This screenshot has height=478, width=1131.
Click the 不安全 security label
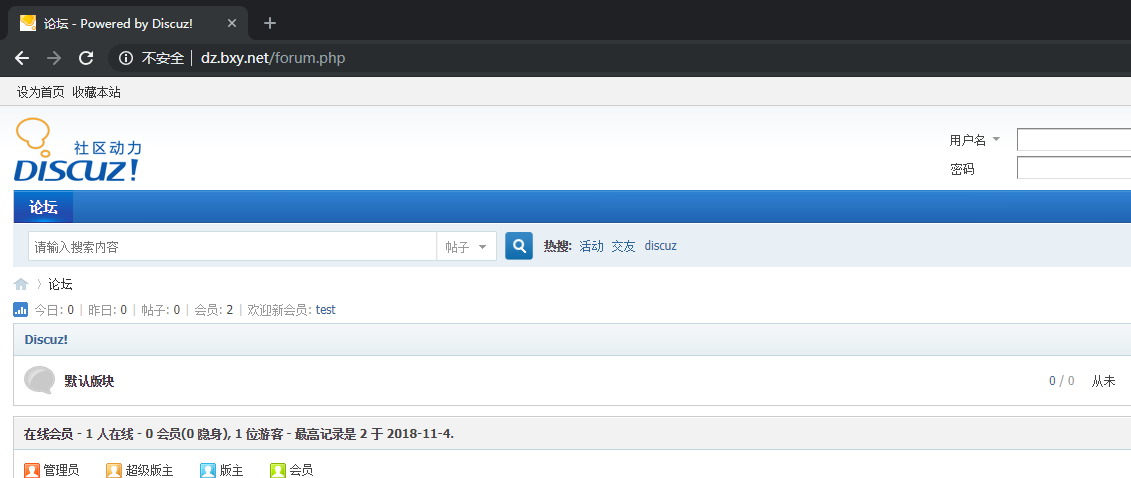162,58
